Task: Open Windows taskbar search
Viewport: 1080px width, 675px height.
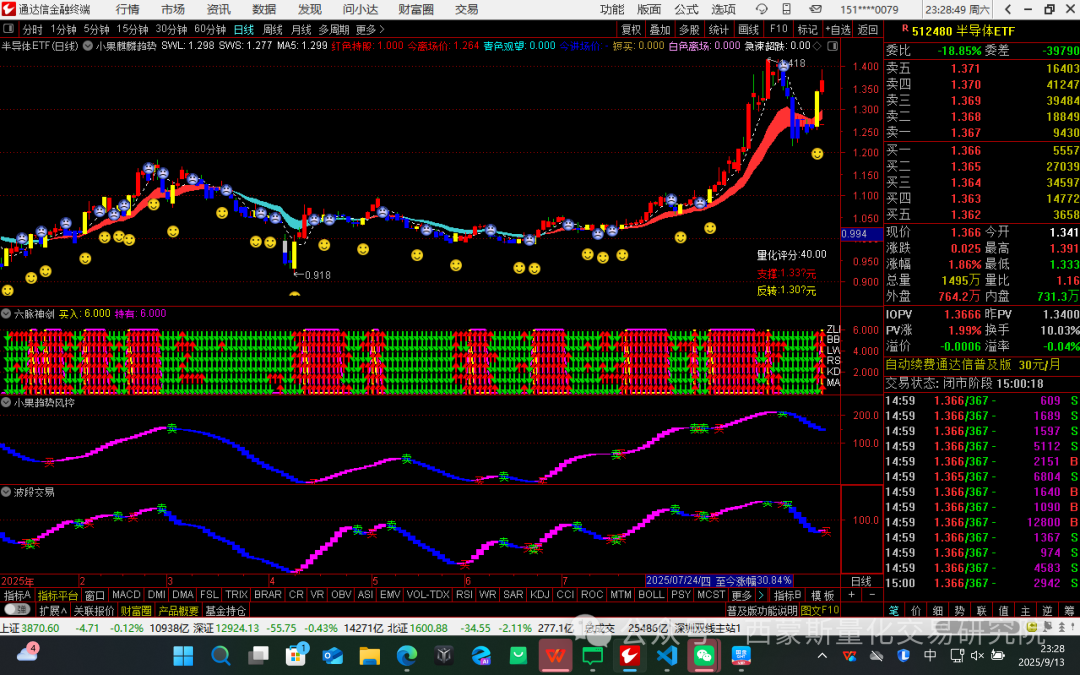Action: 220,655
